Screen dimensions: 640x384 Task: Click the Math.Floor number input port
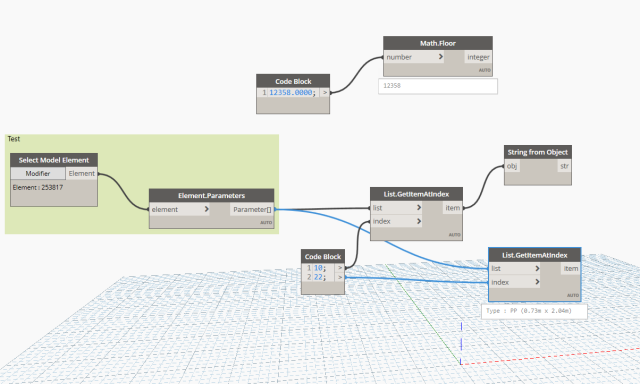pos(414,57)
